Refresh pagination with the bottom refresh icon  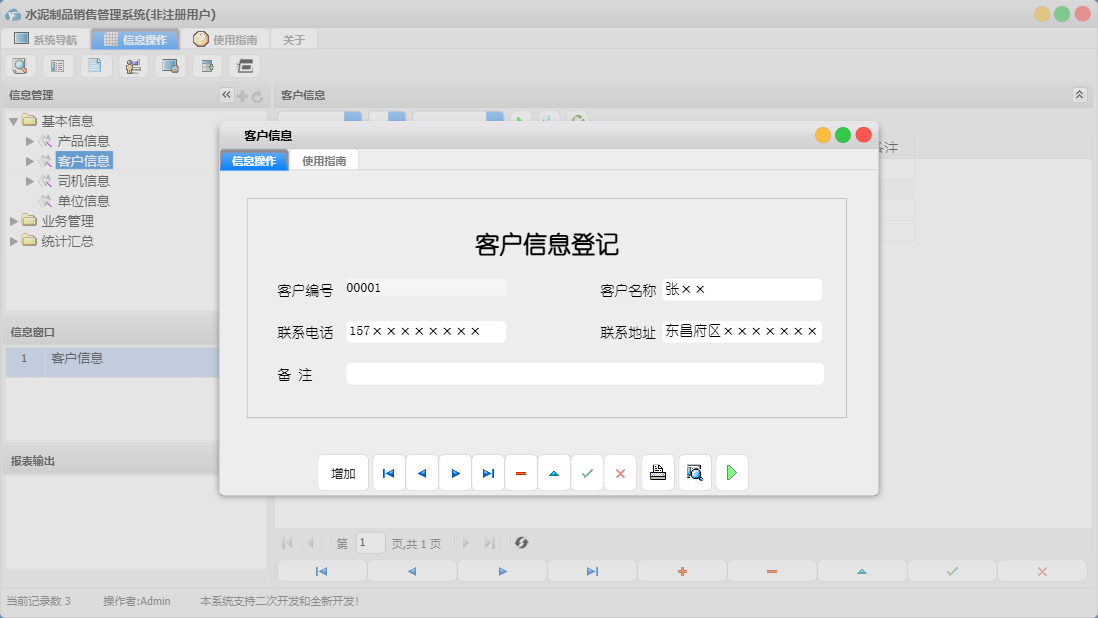coord(521,543)
